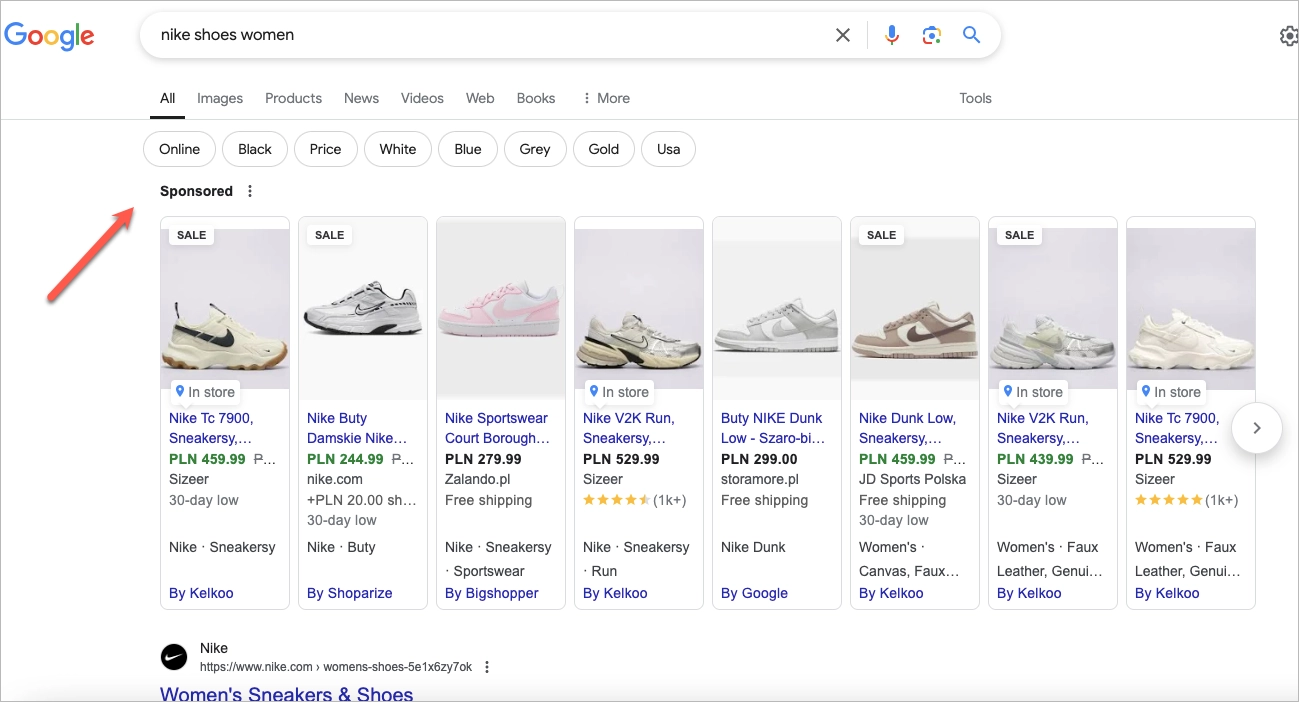Enable the Black color filter
1299x702 pixels.
point(254,148)
